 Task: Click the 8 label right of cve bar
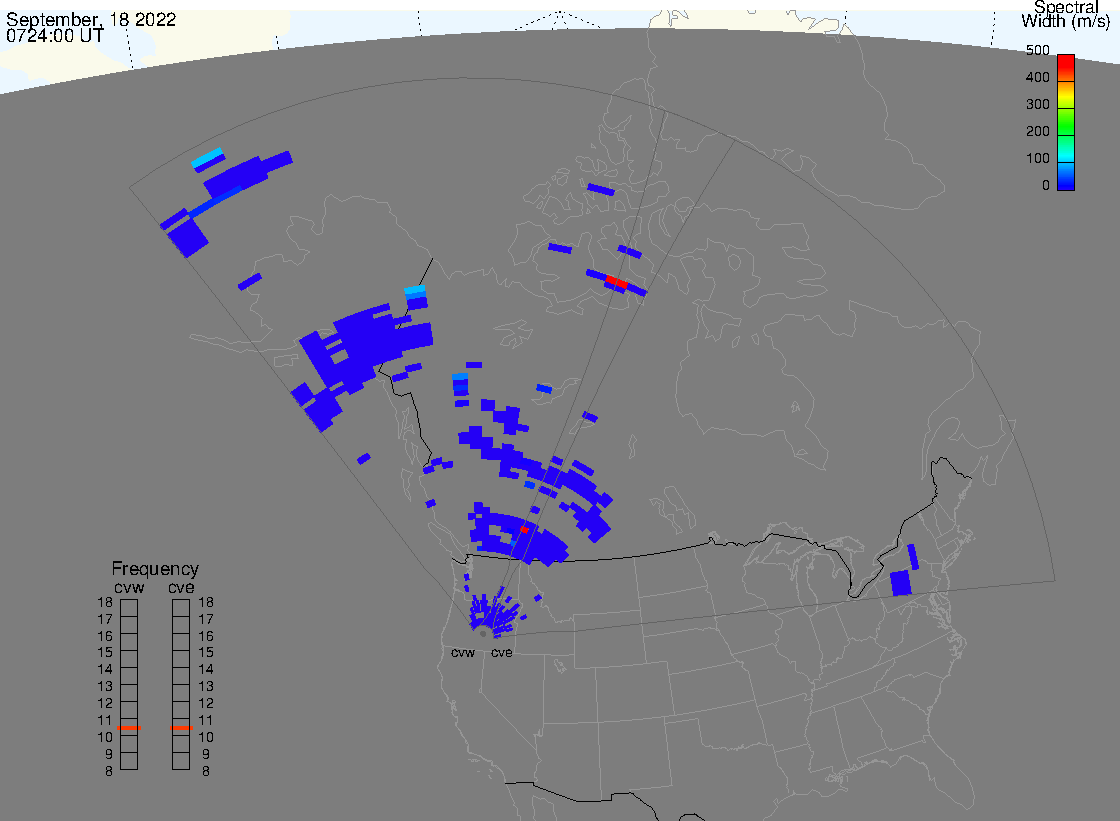click(x=206, y=771)
